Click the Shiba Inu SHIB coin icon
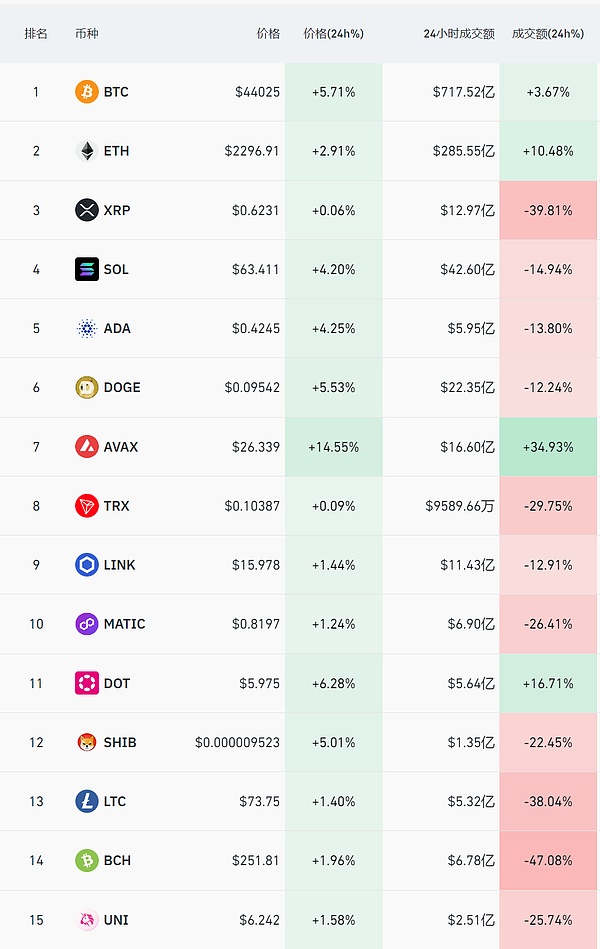Image resolution: width=600 pixels, height=949 pixels. pos(87,742)
